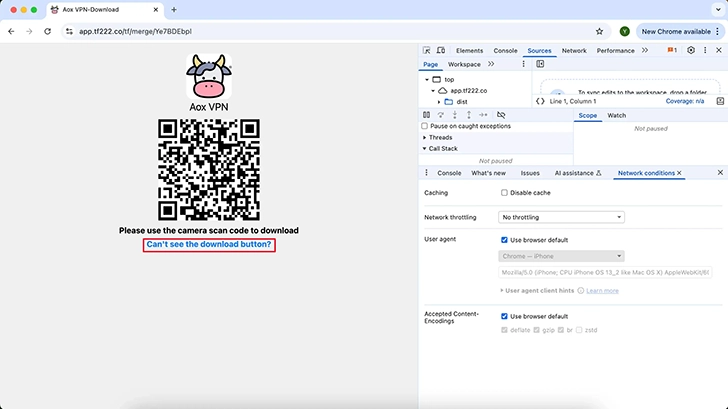
Task: Click the pretty print braces icon
Action: coord(540,101)
